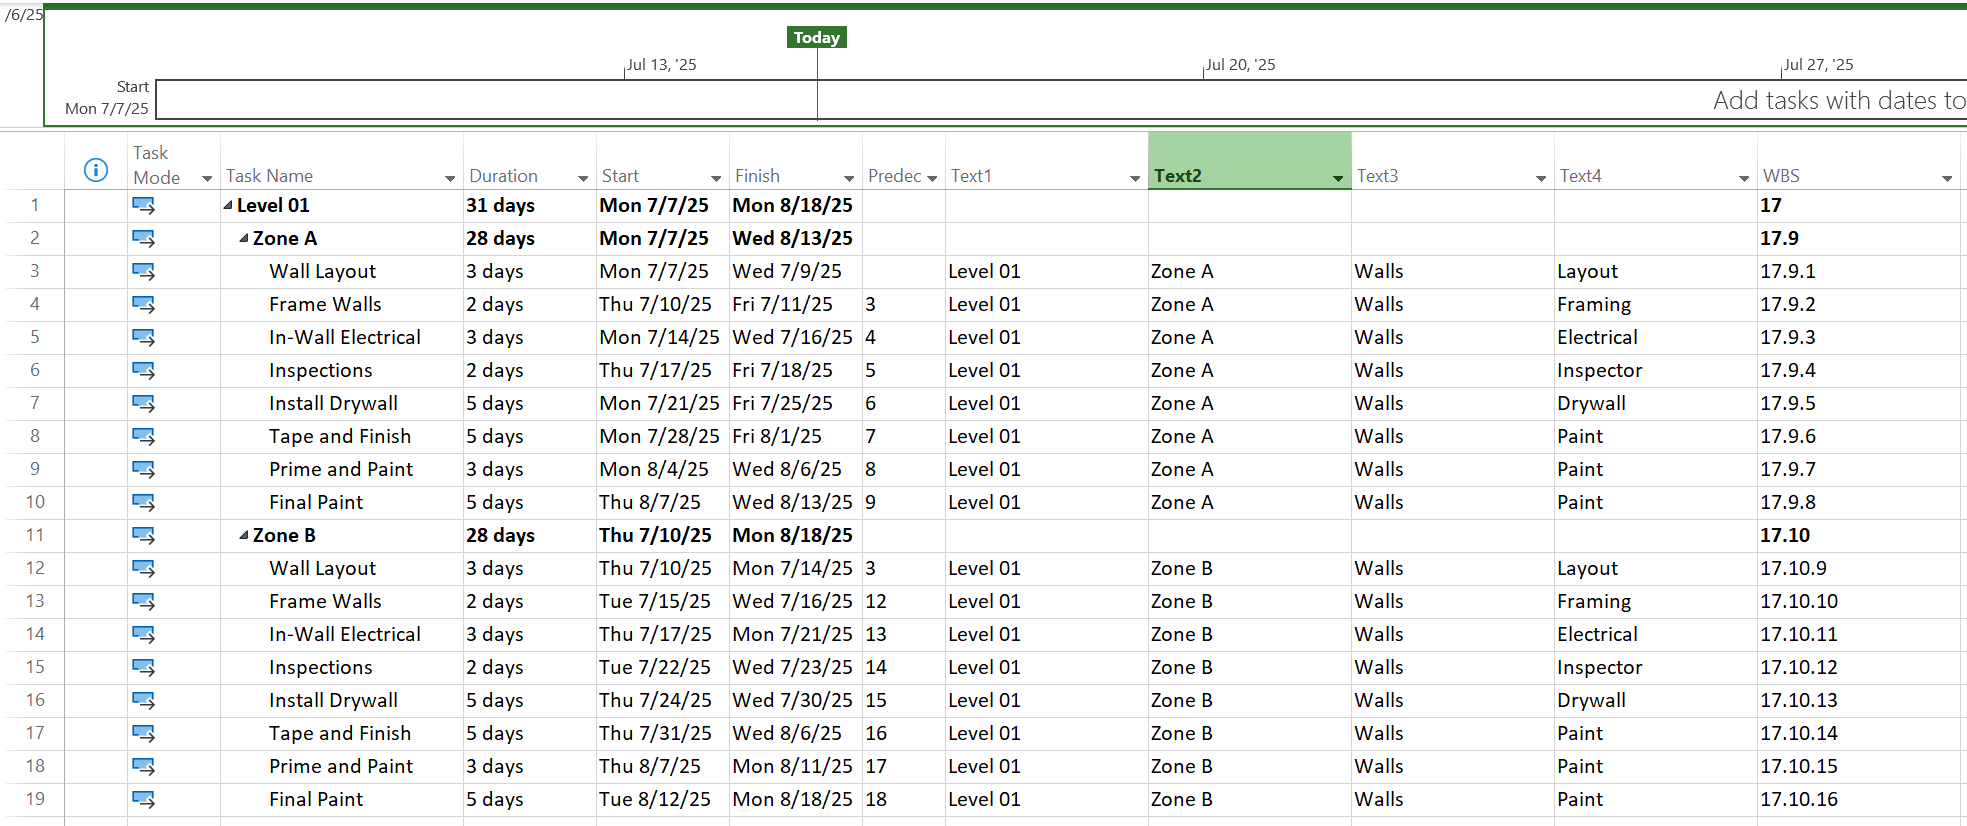The width and height of the screenshot is (1967, 826).
Task: Click the Today marker on the timeline
Action: coord(817,38)
